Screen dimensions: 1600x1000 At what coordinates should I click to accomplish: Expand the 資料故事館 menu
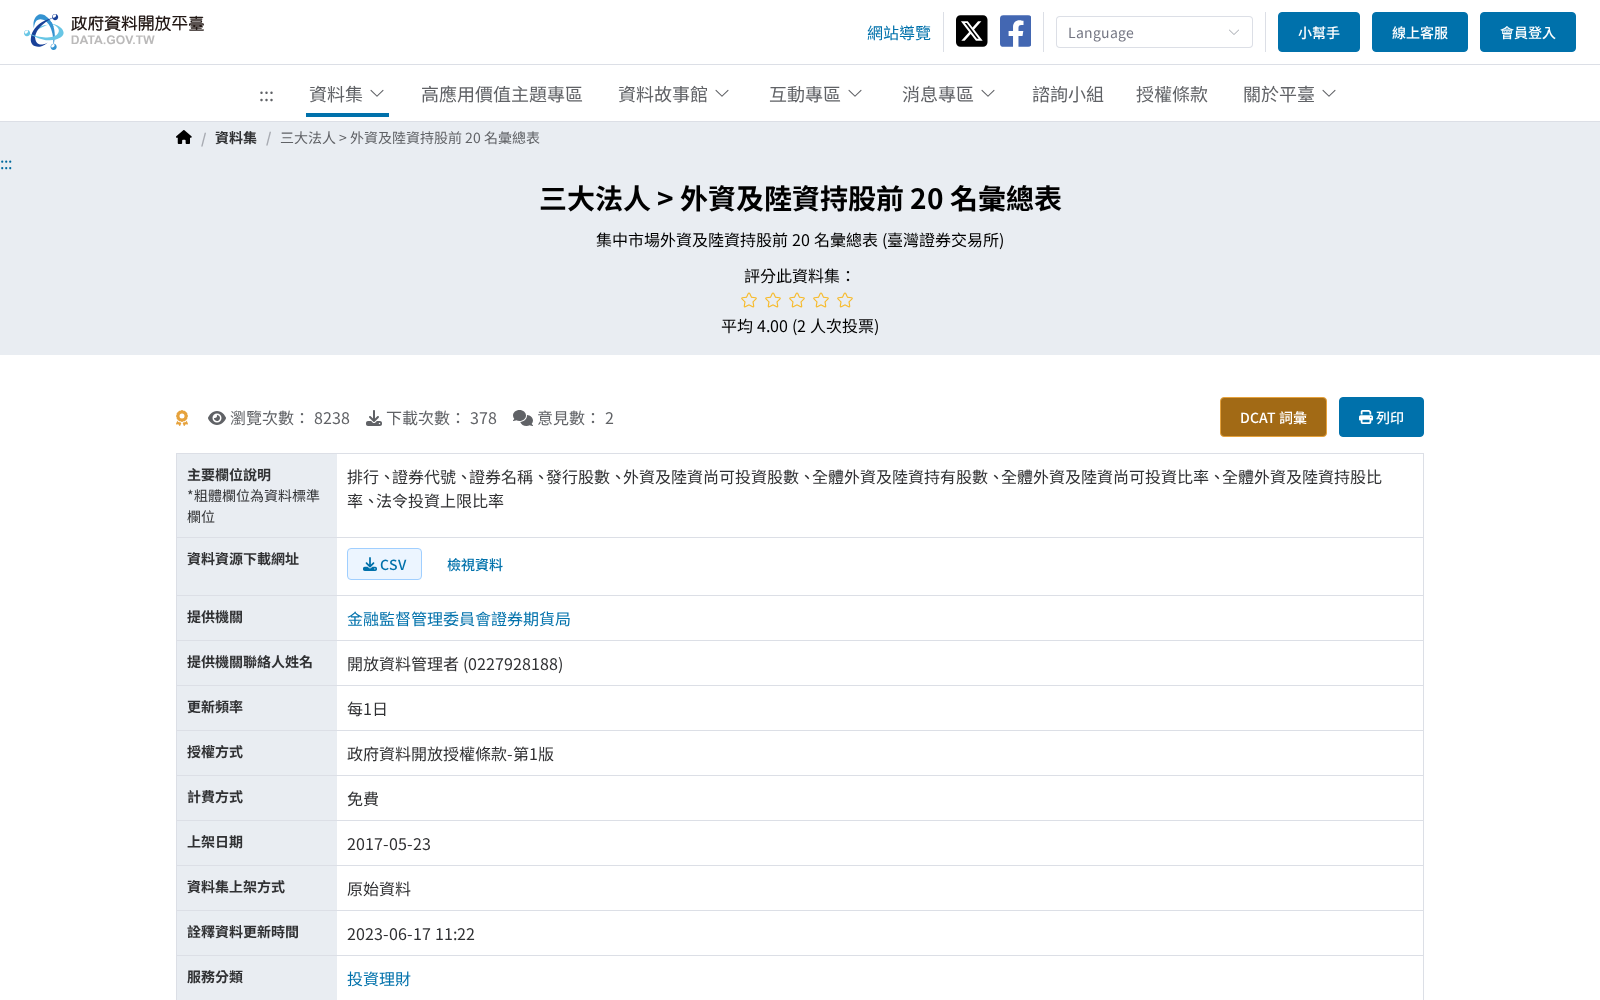coord(674,94)
